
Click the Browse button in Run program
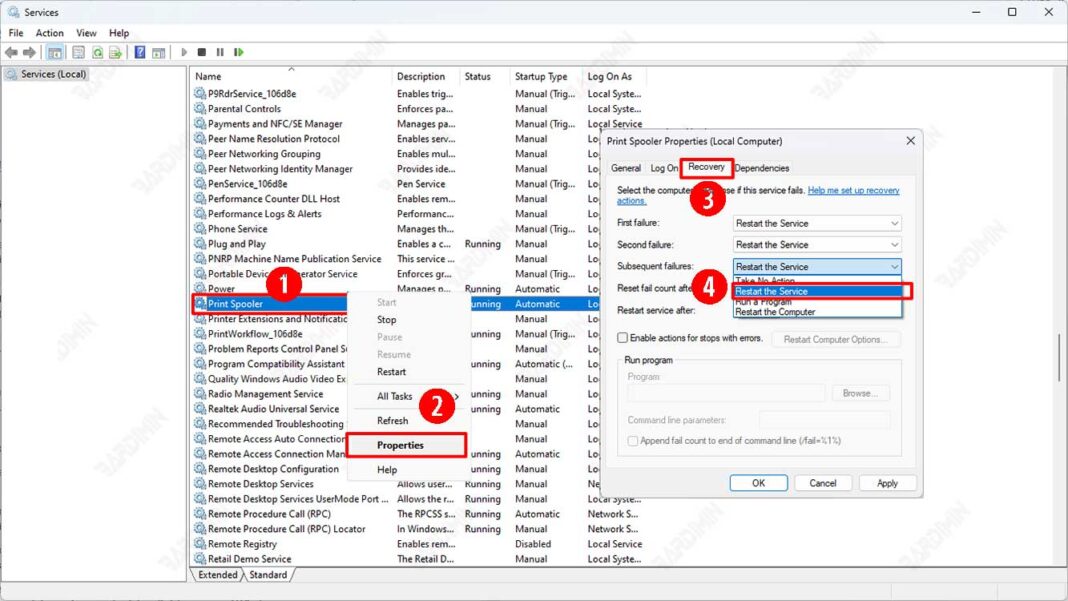pyautogui.click(x=860, y=392)
